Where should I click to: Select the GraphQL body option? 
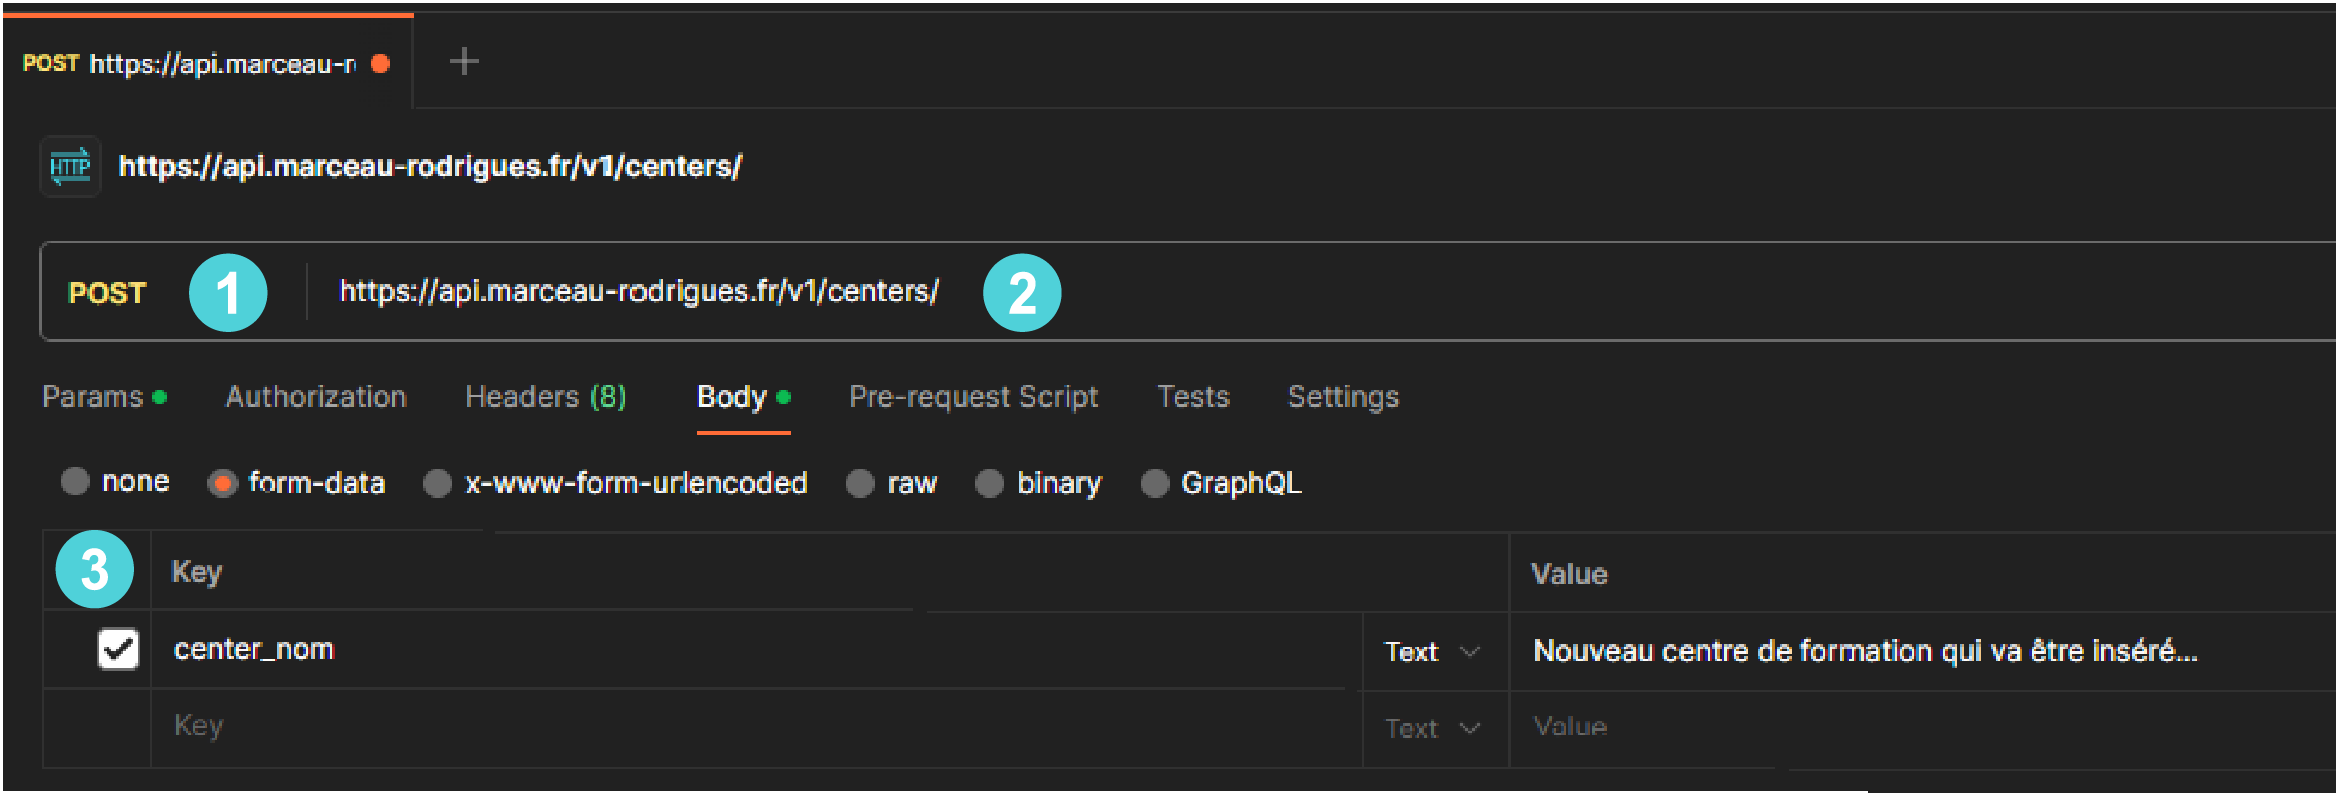point(1154,483)
